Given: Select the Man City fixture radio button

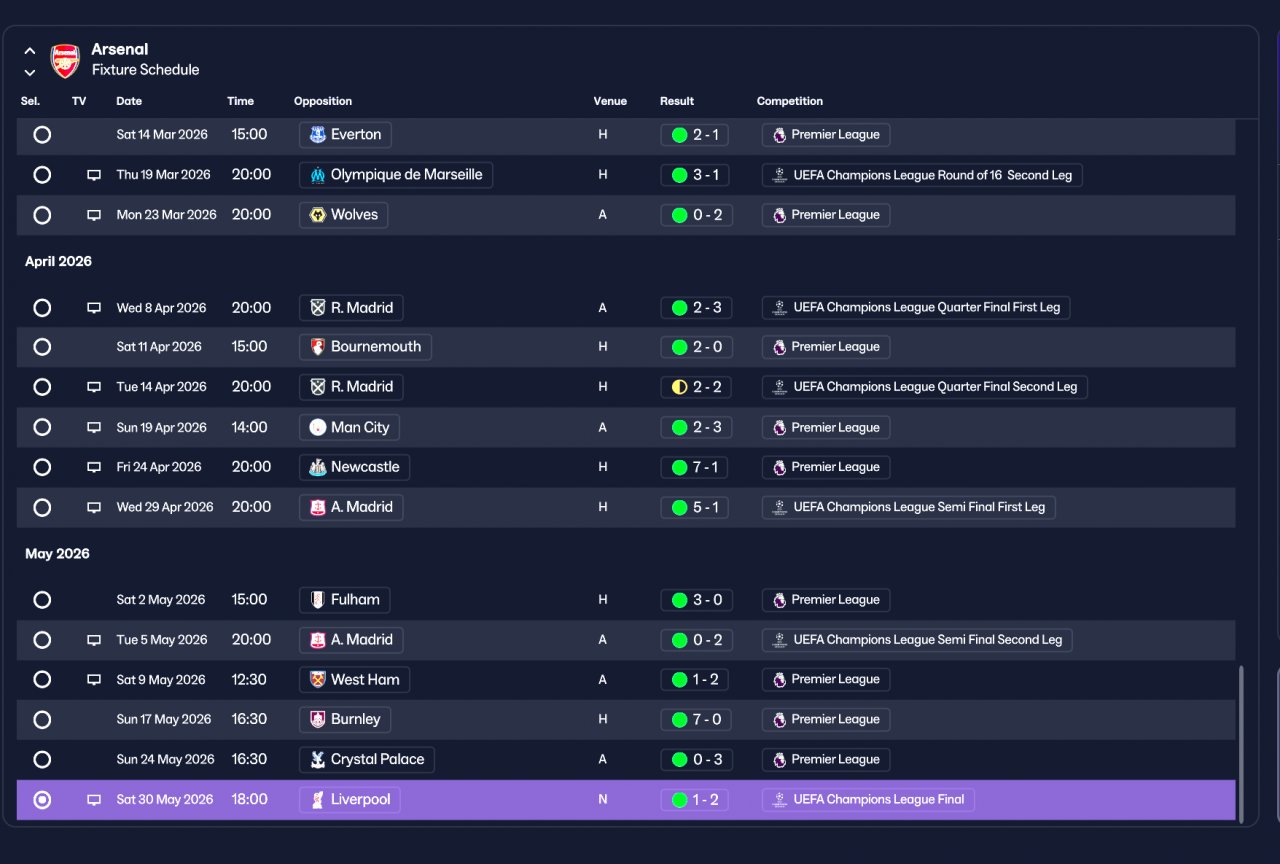Looking at the screenshot, I should point(42,427).
